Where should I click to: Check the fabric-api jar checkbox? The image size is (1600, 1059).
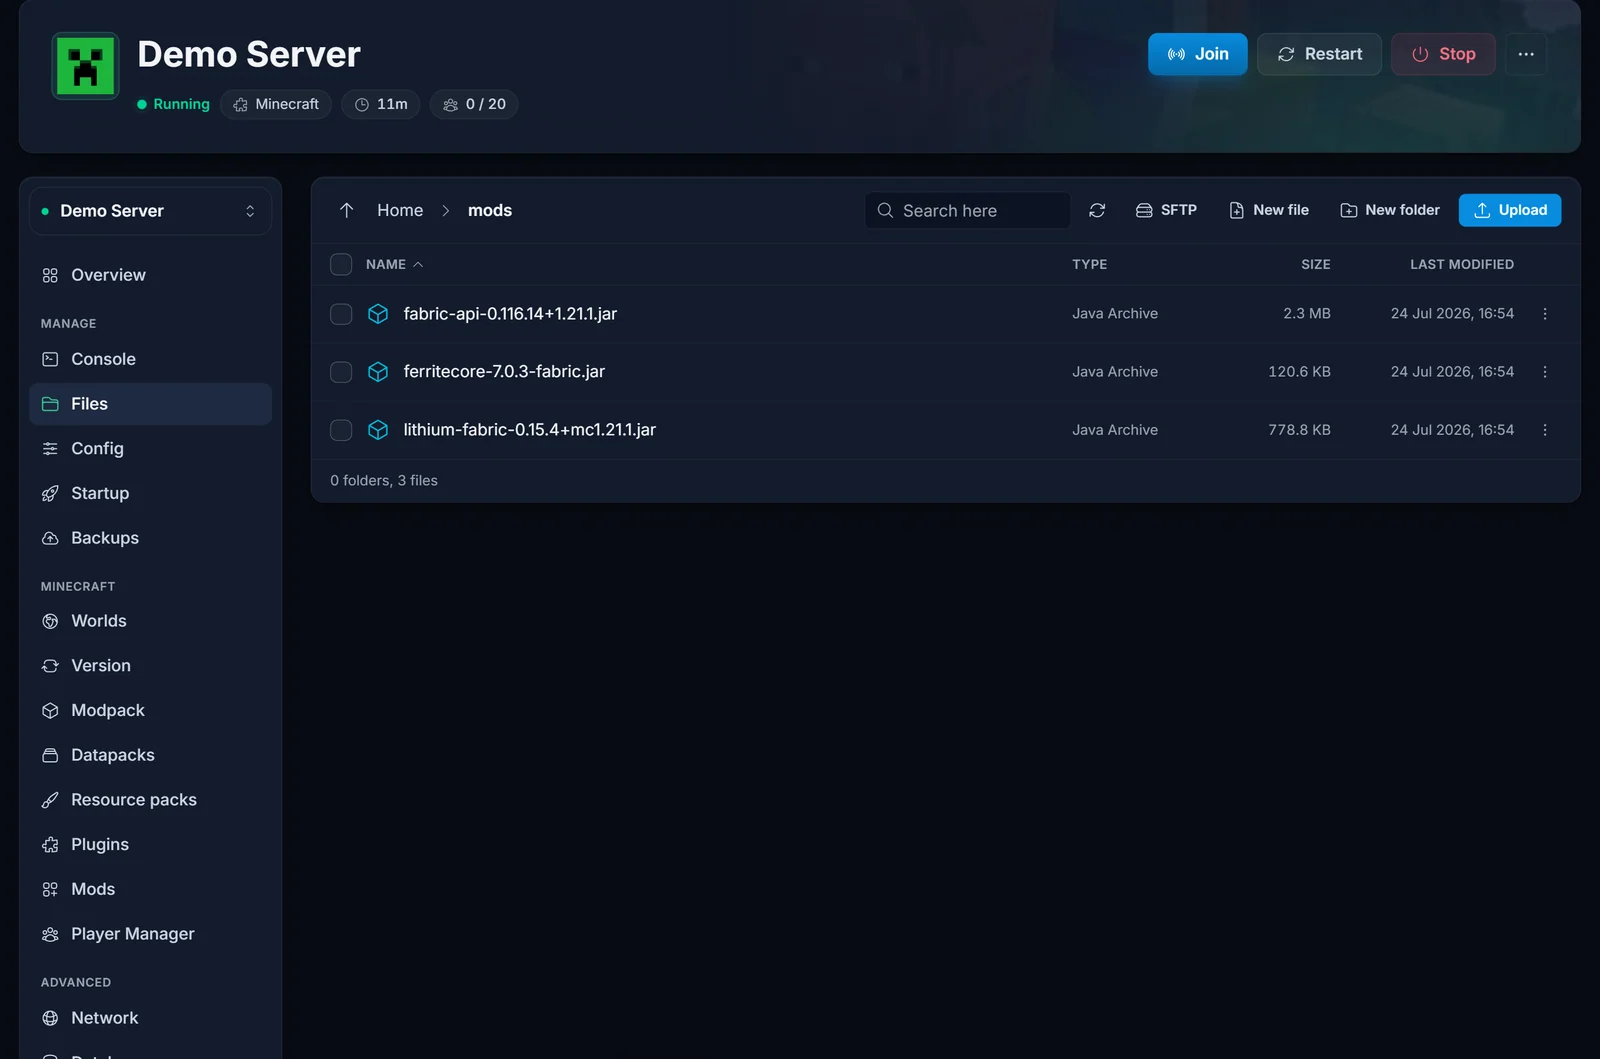click(x=341, y=314)
